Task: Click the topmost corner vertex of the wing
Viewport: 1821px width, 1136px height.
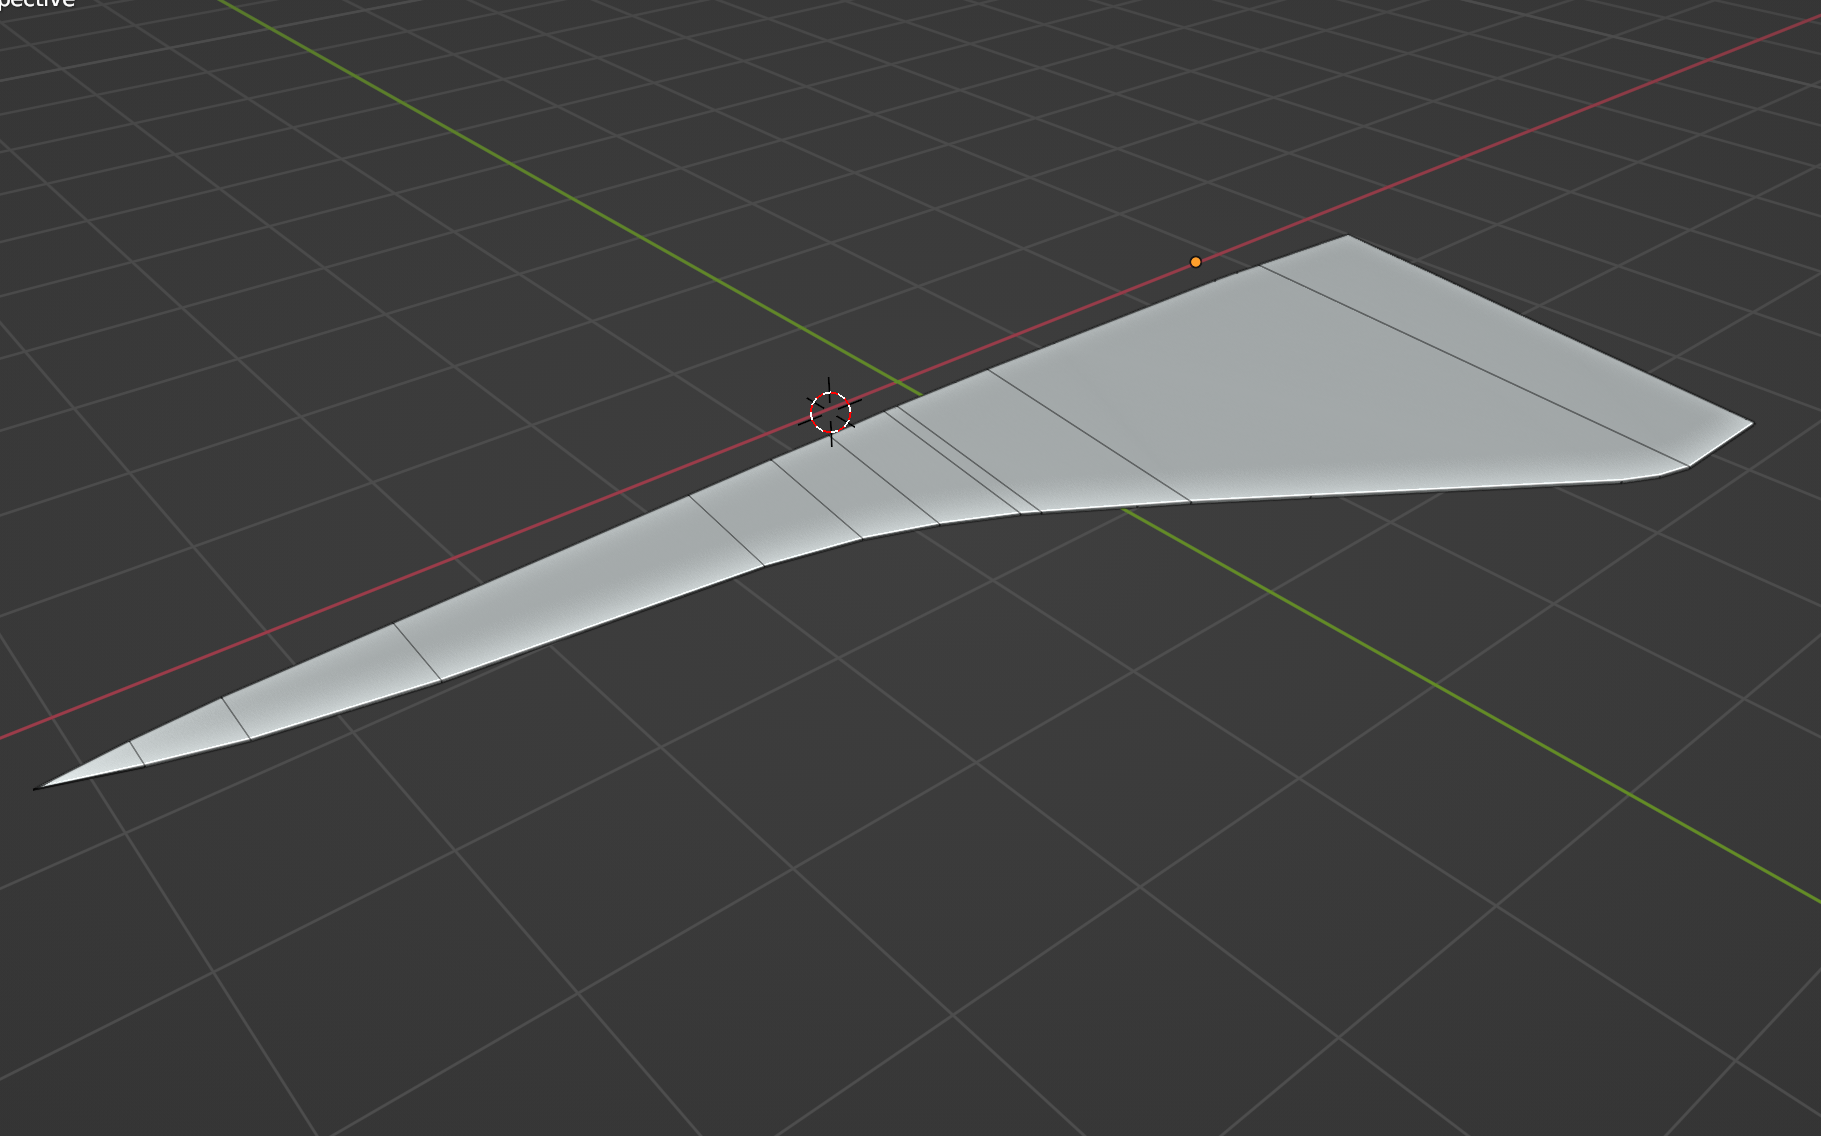Action: [1347, 236]
